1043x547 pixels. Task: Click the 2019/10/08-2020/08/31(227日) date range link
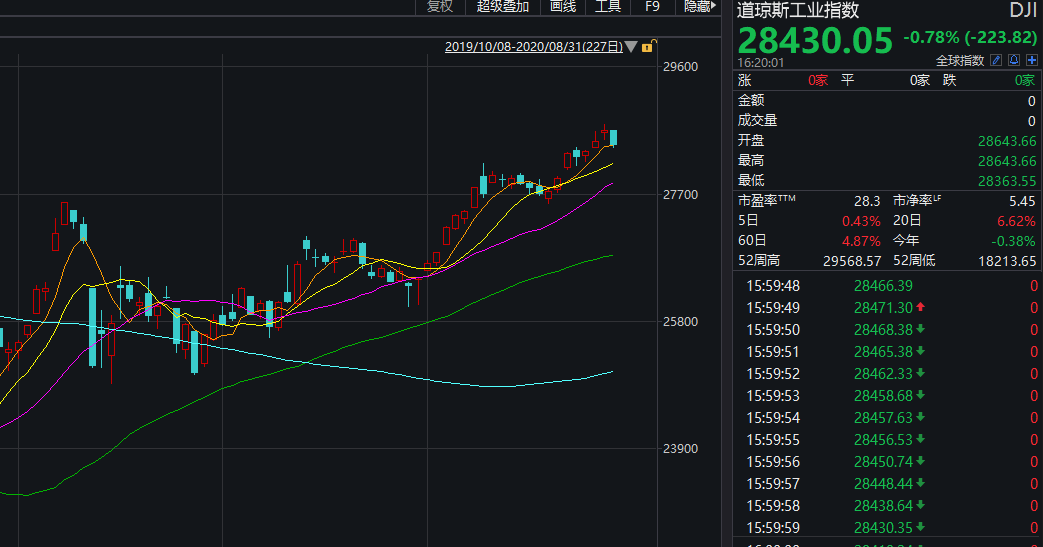533,47
